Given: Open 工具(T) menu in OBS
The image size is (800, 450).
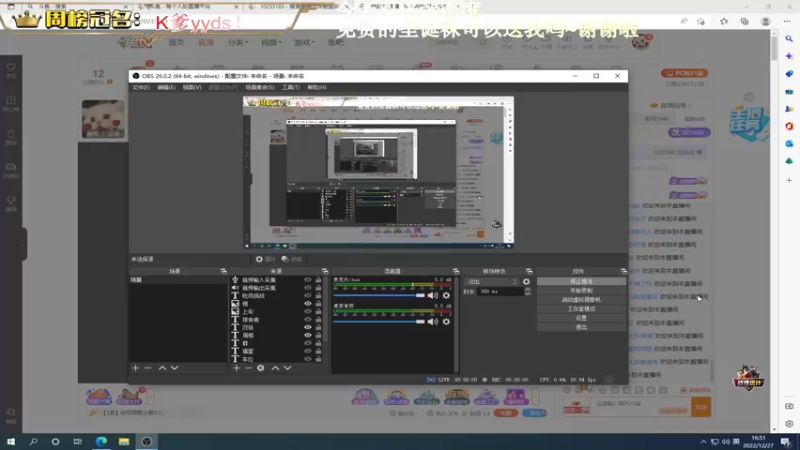Looking at the screenshot, I should pyautogui.click(x=291, y=88).
